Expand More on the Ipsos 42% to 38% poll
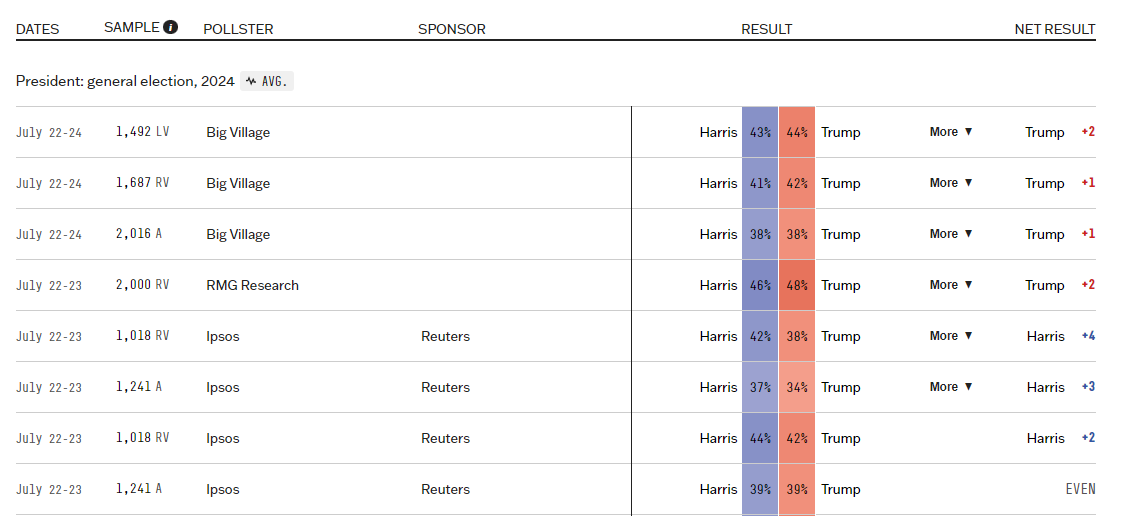 click(x=951, y=336)
